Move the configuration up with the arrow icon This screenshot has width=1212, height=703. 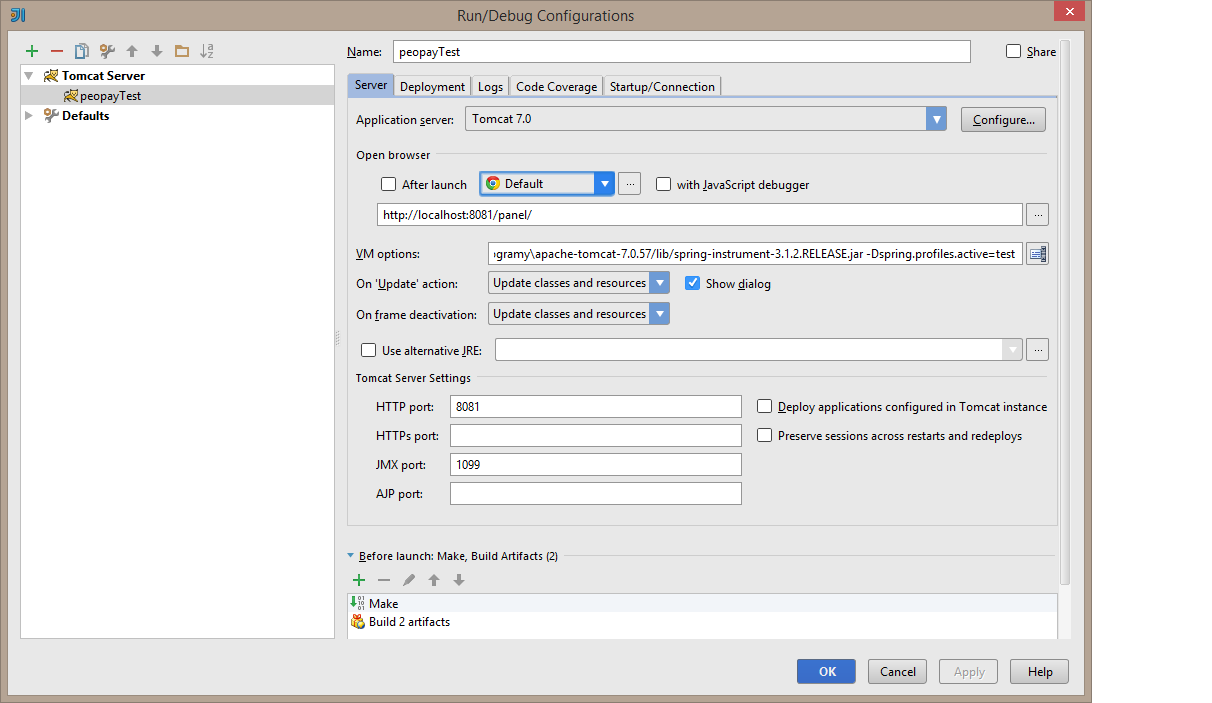(x=132, y=51)
